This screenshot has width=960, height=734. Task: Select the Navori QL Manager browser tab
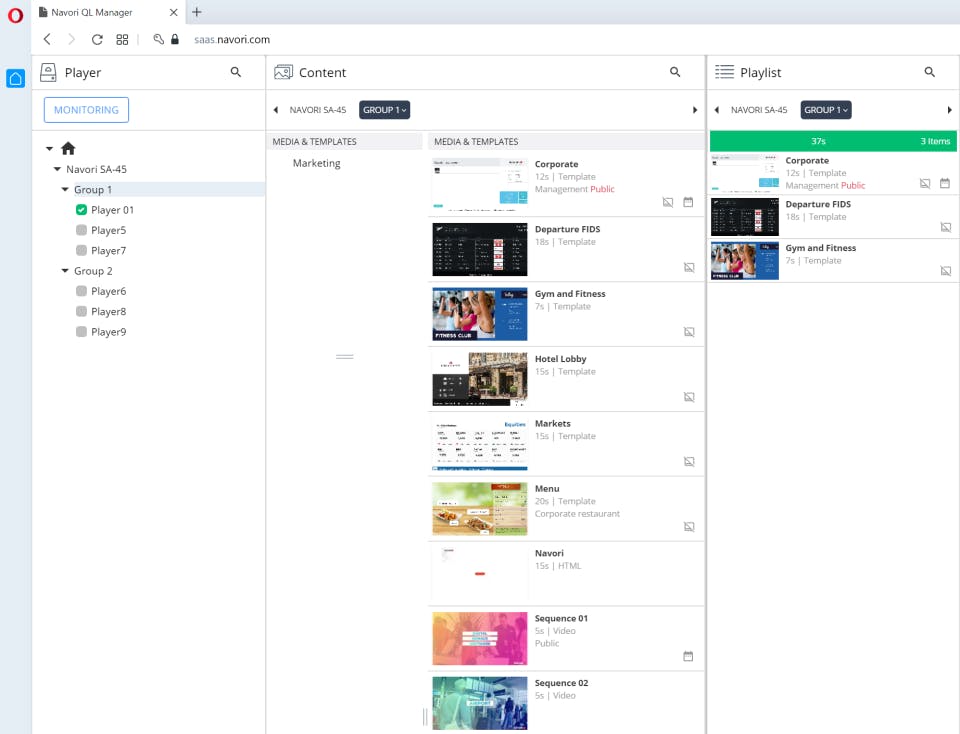pyautogui.click(x=108, y=12)
